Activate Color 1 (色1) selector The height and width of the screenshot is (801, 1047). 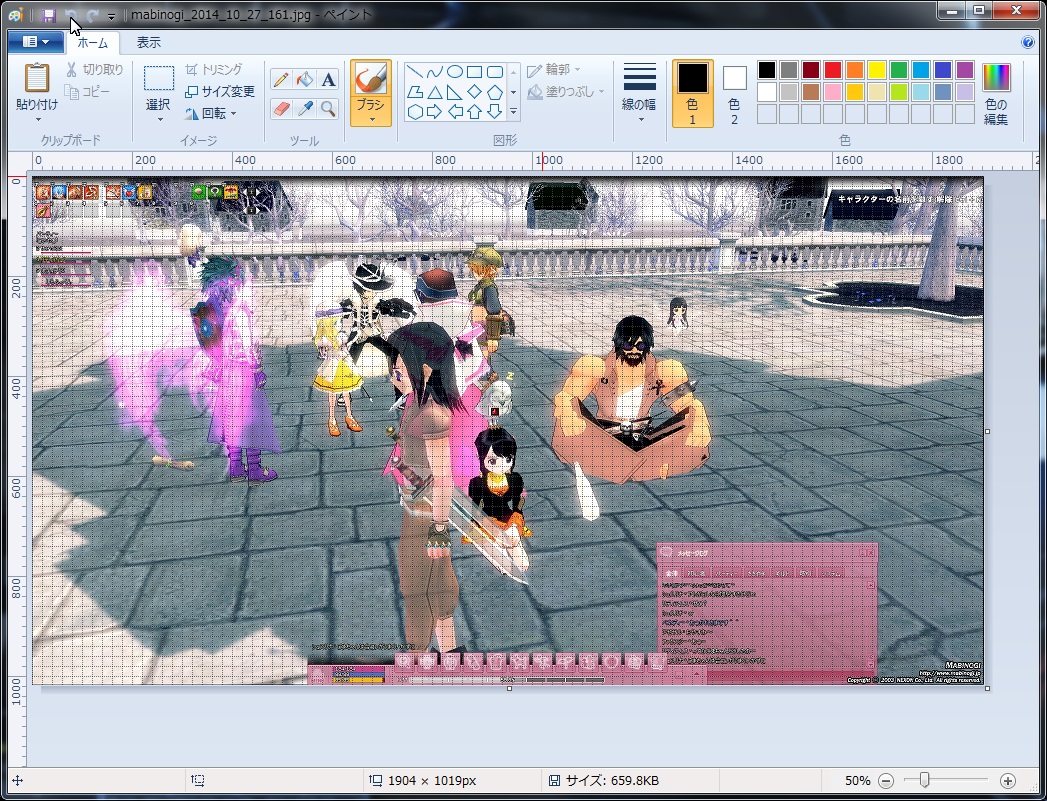[692, 93]
